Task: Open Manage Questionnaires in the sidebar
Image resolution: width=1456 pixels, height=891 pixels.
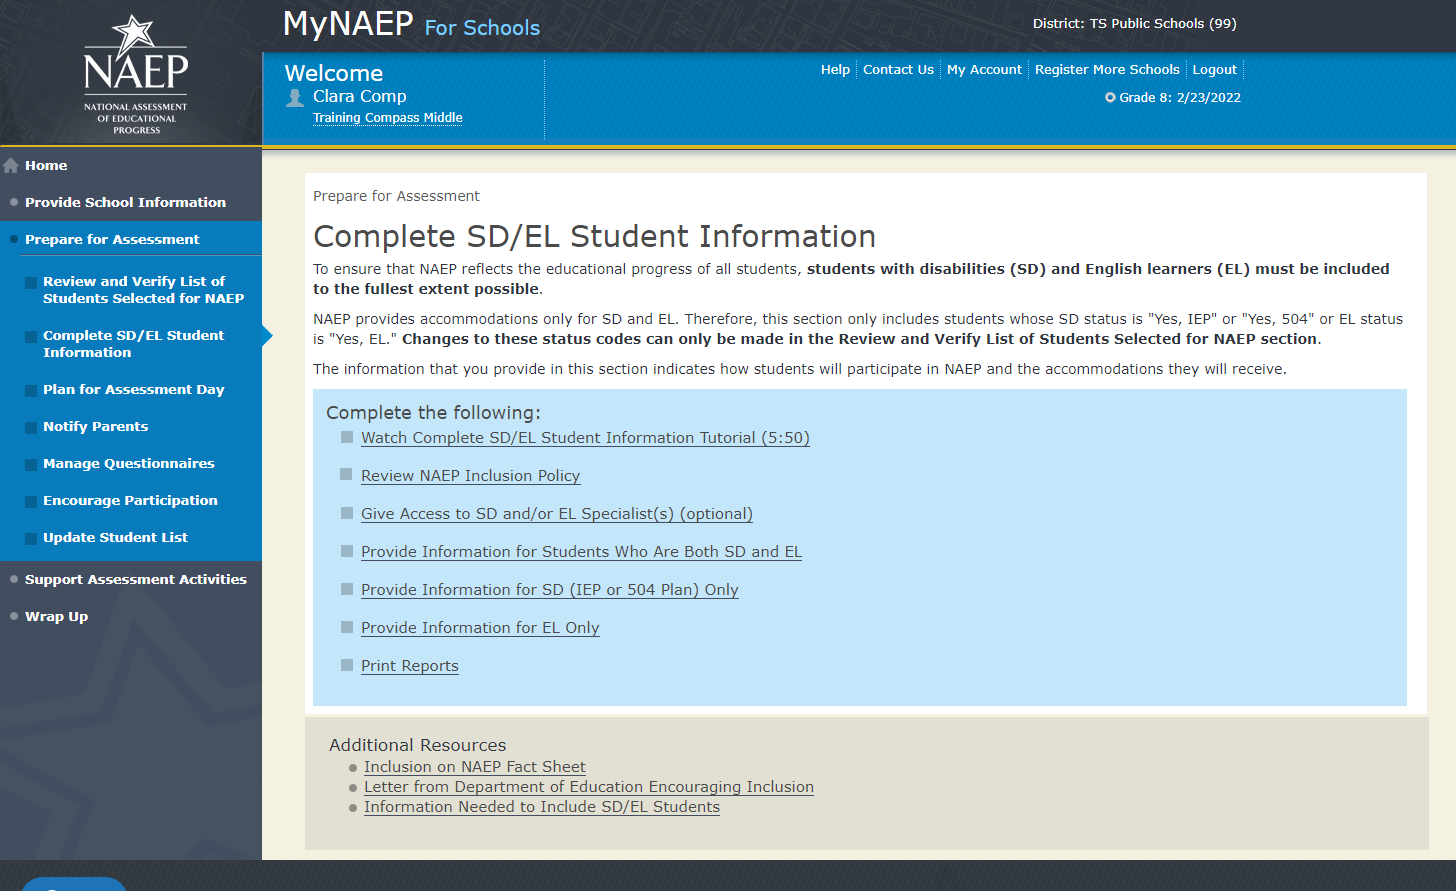Action: click(x=128, y=464)
